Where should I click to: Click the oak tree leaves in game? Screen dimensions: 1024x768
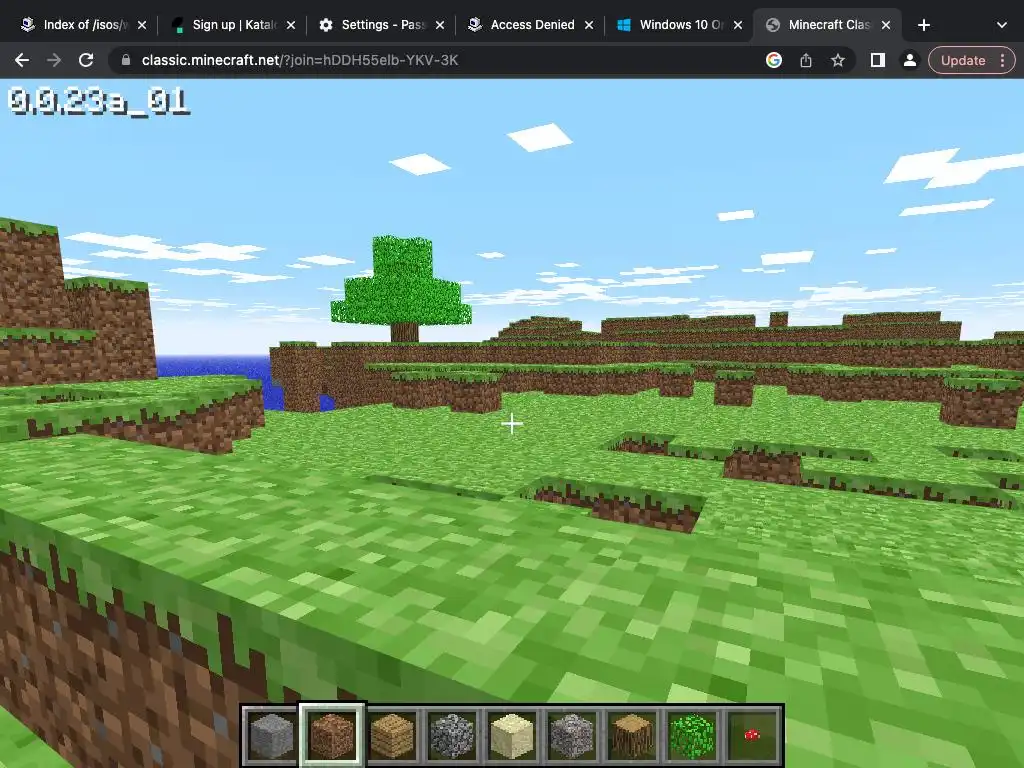401,281
